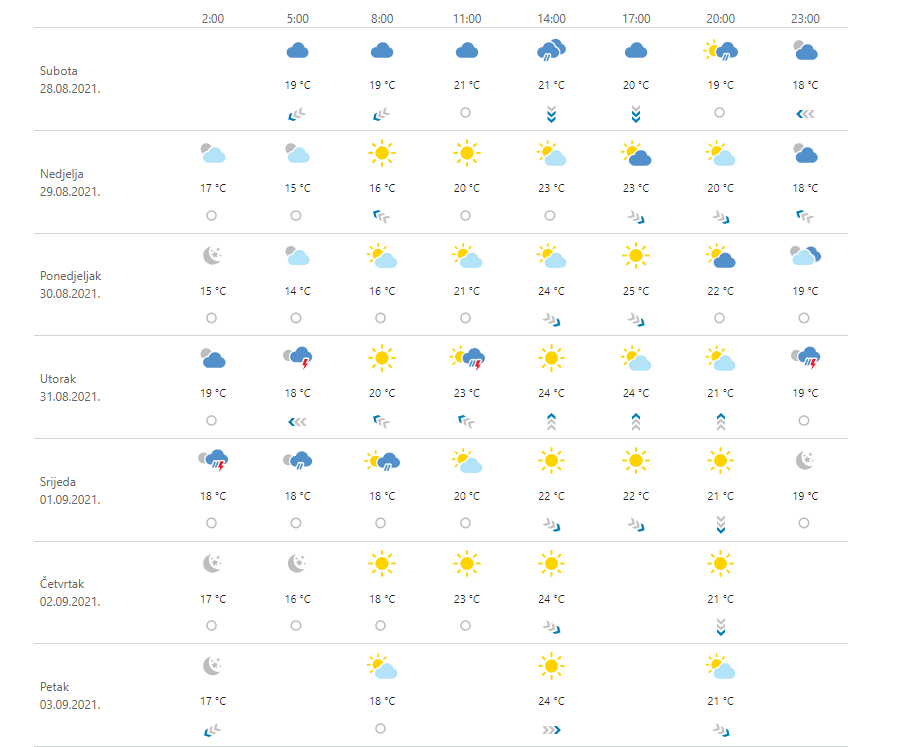Image resolution: width=904 pixels, height=747 pixels.
Task: Click Saturday 14:00 rain cloud icon
Action: [x=551, y=51]
